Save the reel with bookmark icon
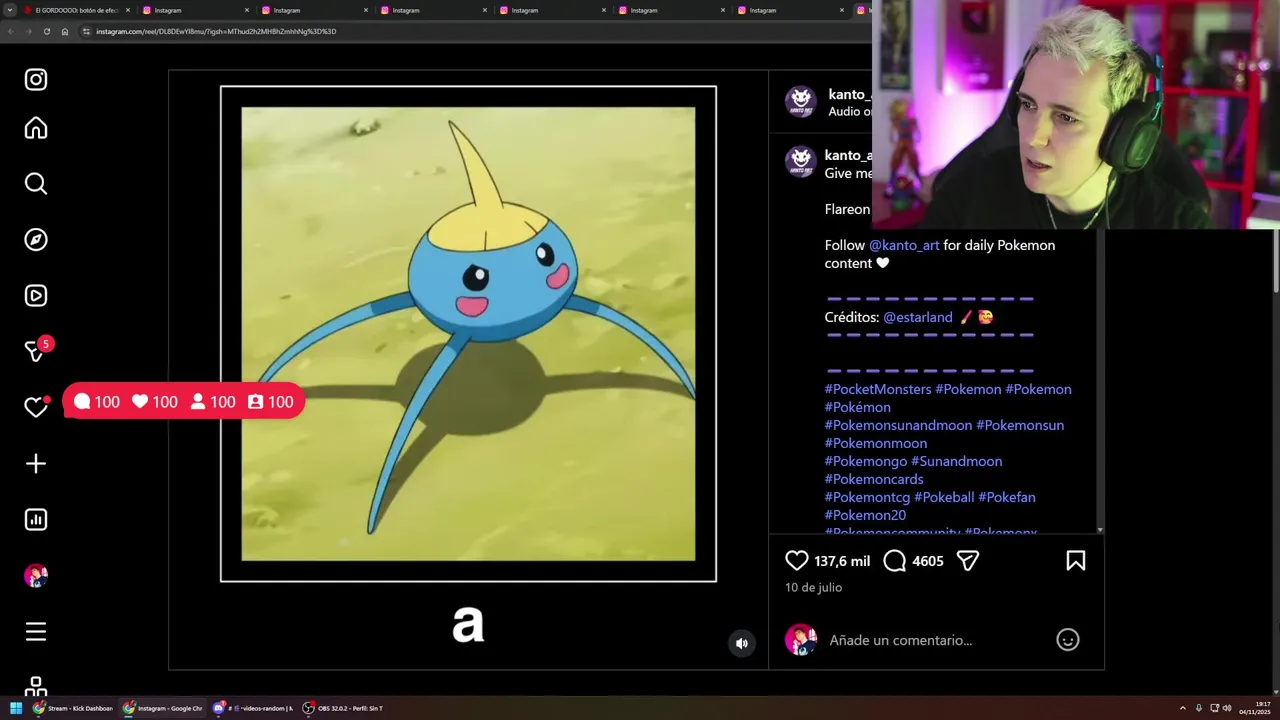This screenshot has width=1280, height=720. pos(1076,561)
